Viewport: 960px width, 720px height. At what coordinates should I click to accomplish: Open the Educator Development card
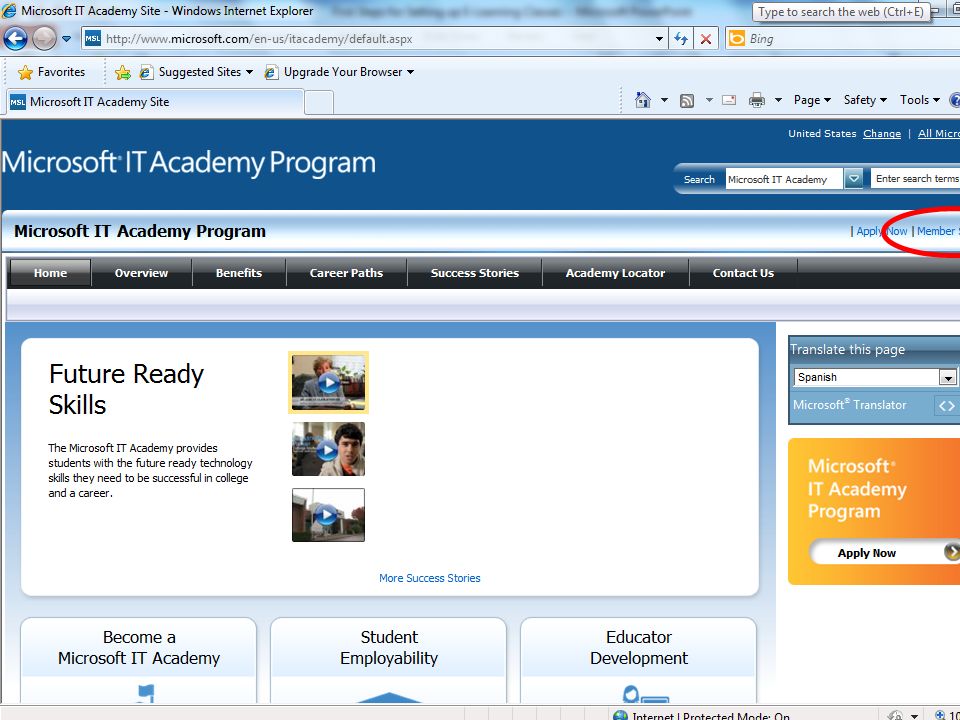[639, 660]
